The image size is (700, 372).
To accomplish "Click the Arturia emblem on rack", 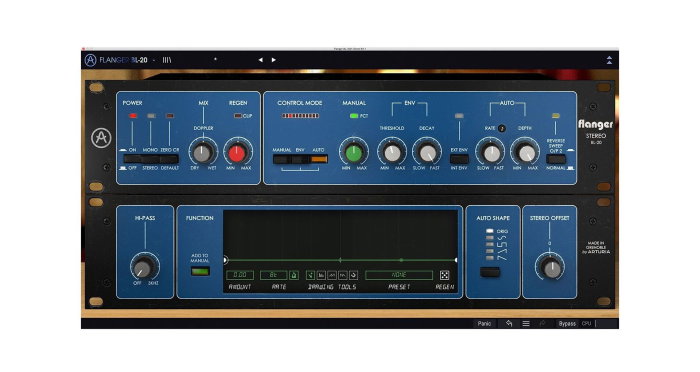I will tap(101, 138).
